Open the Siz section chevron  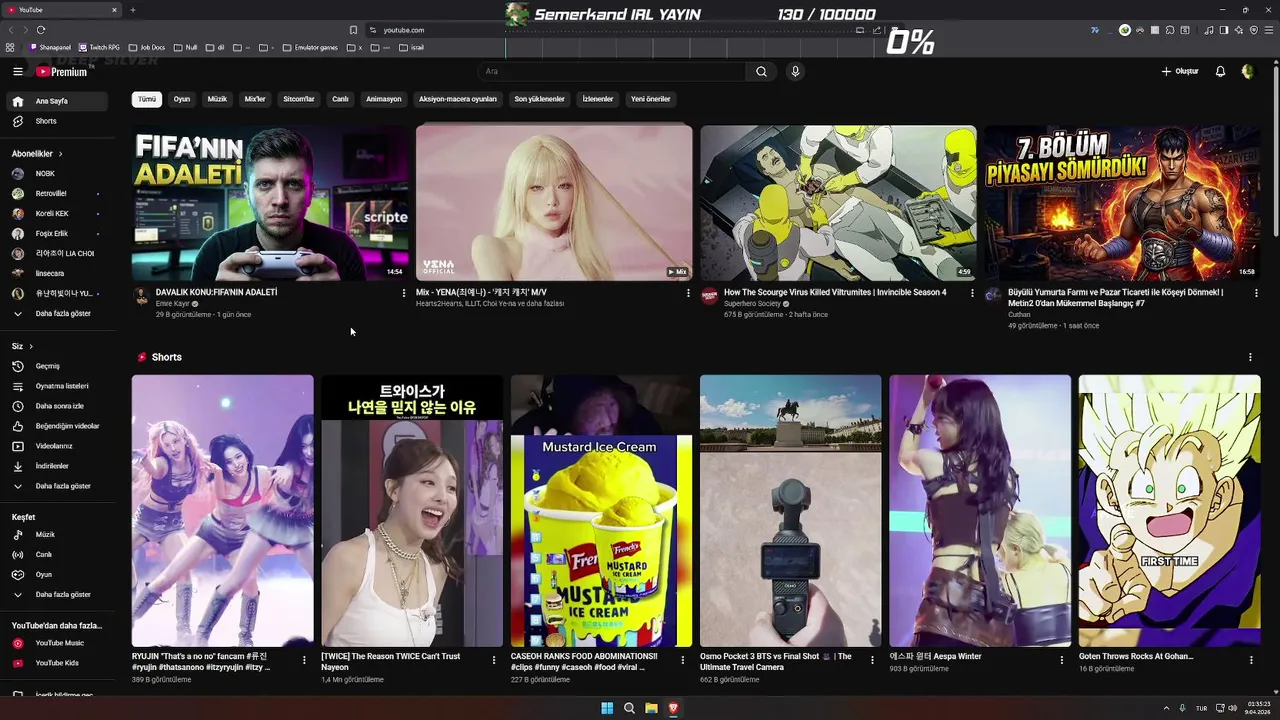[x=31, y=346]
